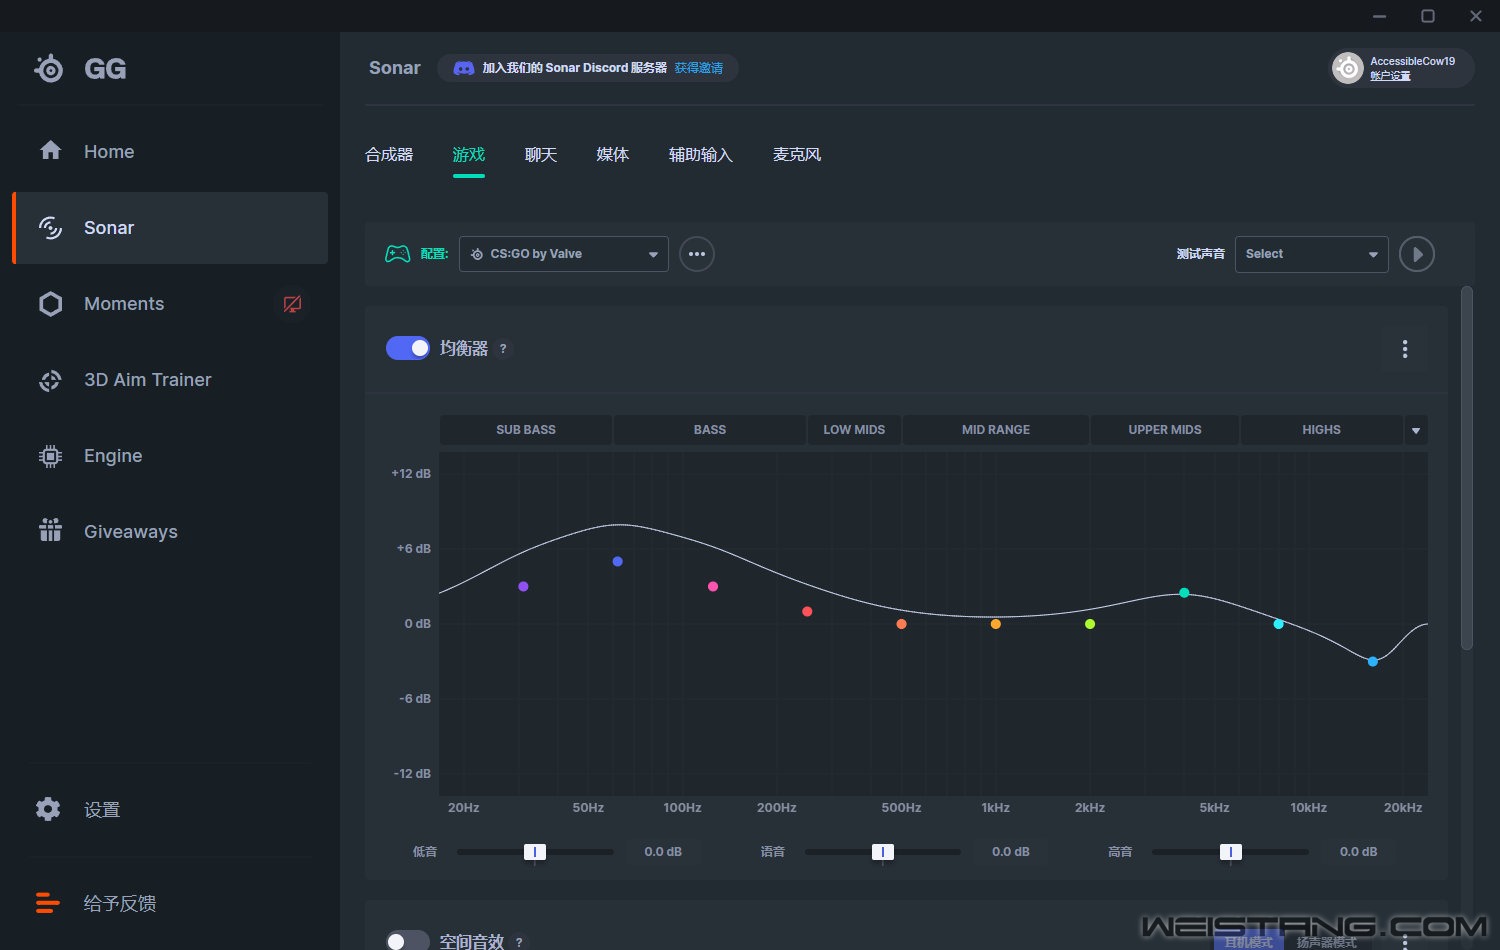Open the Home sidebar item
This screenshot has width=1500, height=950.
pos(170,152)
